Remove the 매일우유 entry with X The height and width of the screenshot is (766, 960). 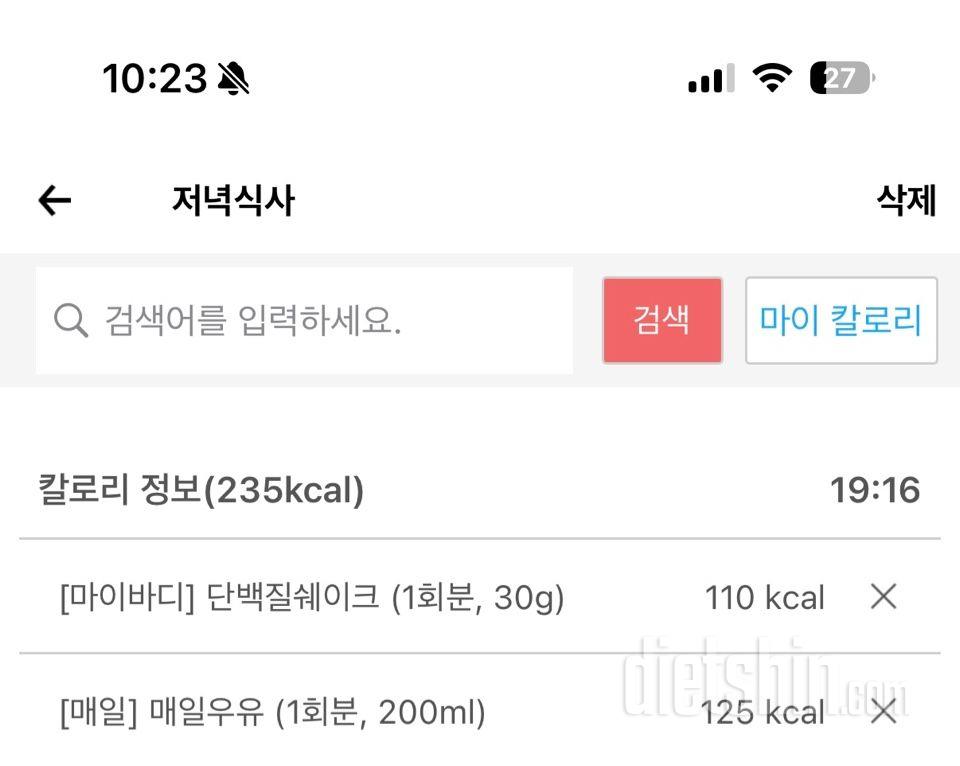(883, 712)
